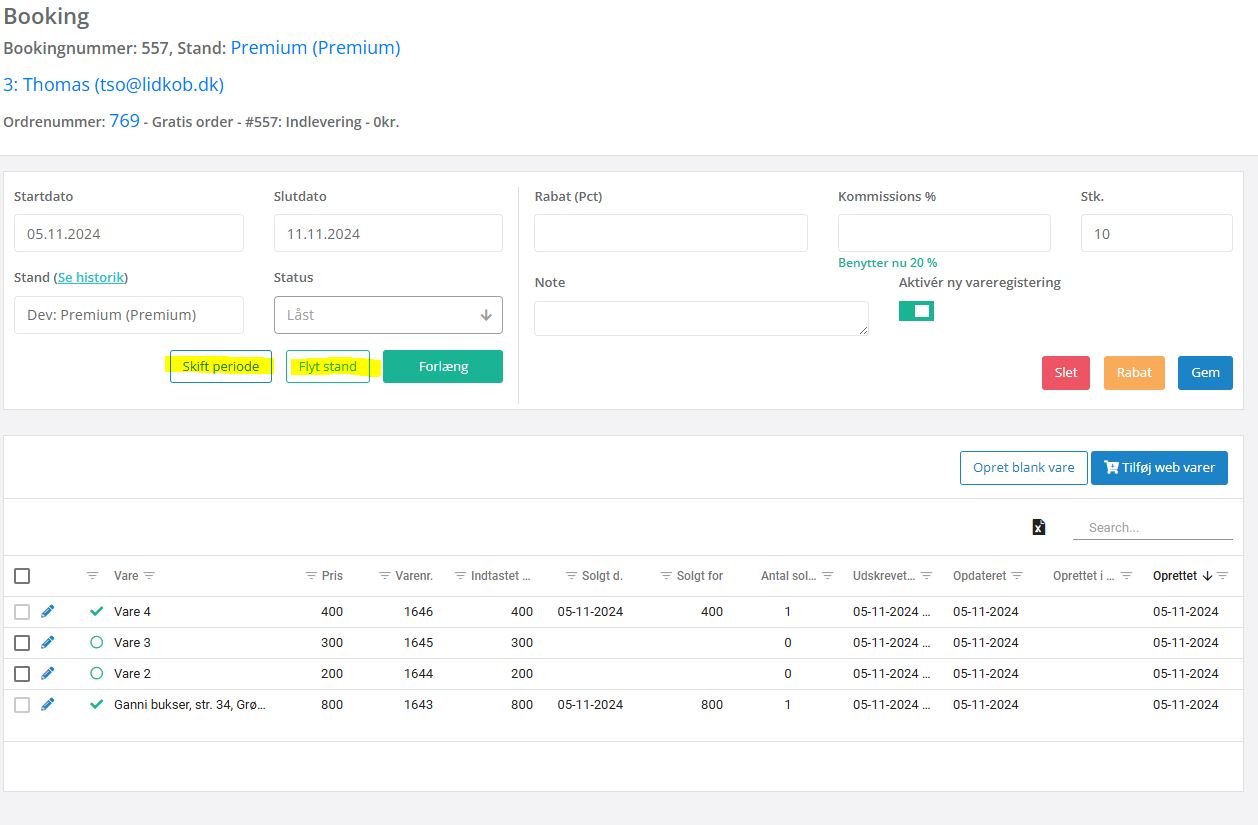
Task: Open the Opdateret column filter menu
Action: pos(1017,576)
